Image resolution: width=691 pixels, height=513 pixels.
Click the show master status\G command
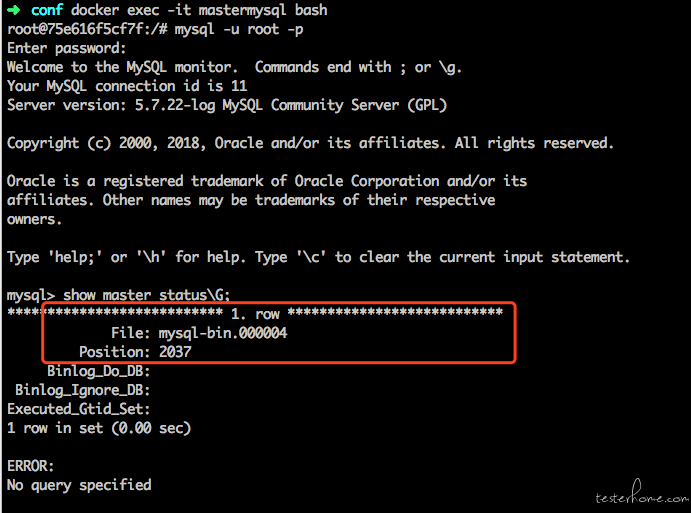tap(146, 294)
